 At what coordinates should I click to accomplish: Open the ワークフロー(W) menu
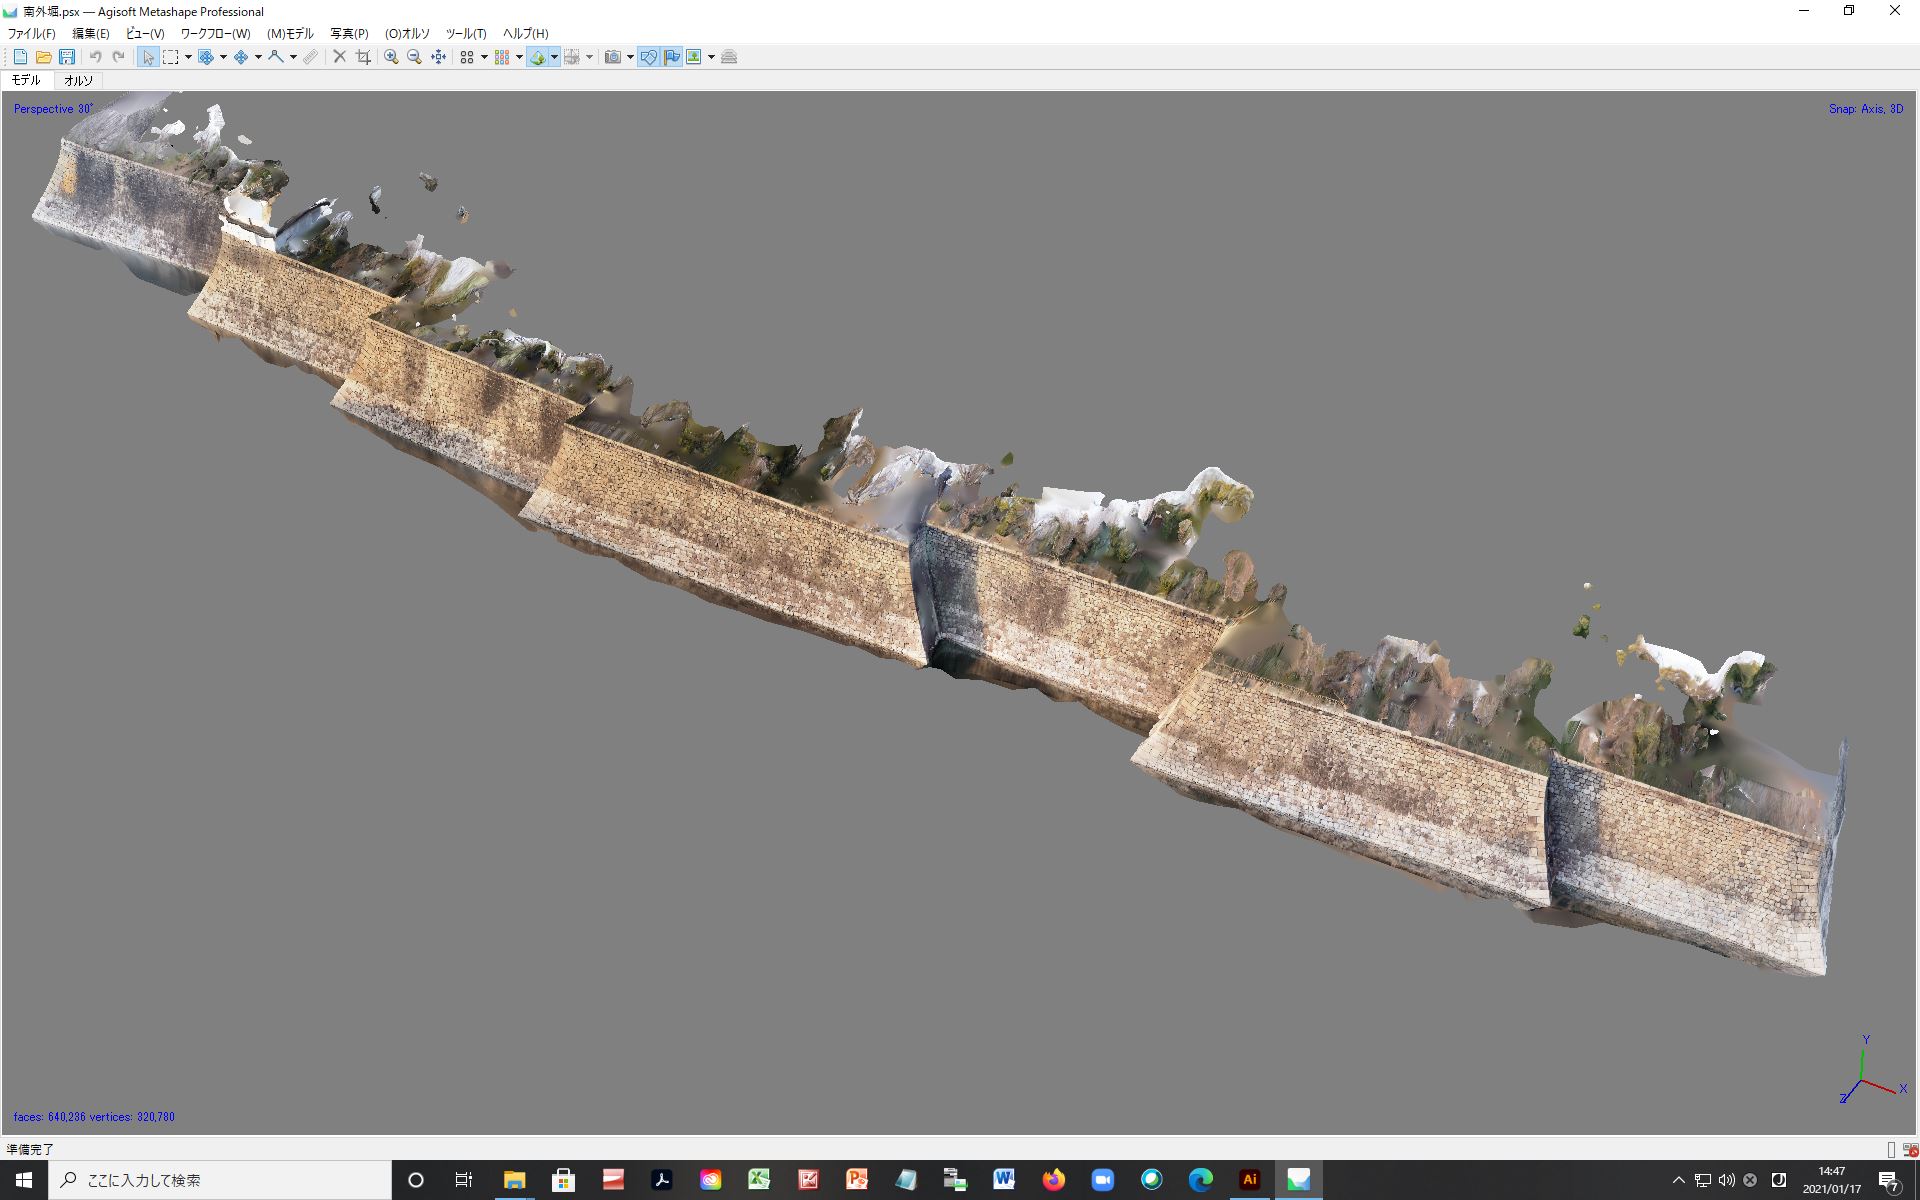[215, 33]
